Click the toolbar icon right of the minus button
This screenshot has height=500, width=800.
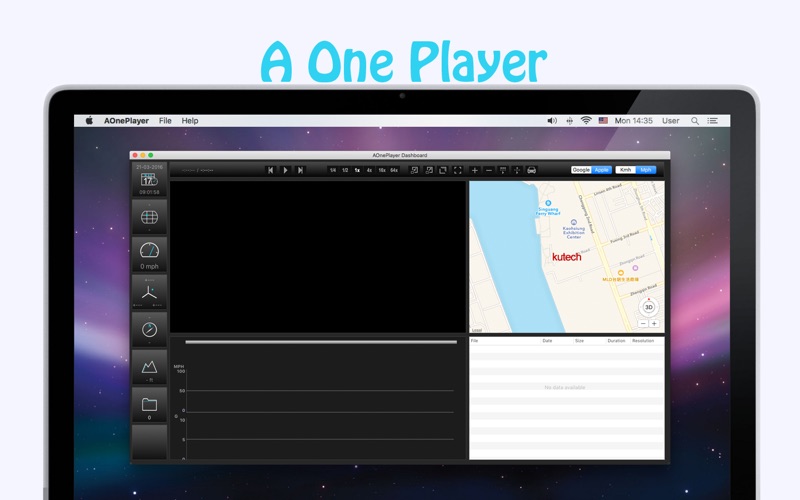click(x=503, y=170)
